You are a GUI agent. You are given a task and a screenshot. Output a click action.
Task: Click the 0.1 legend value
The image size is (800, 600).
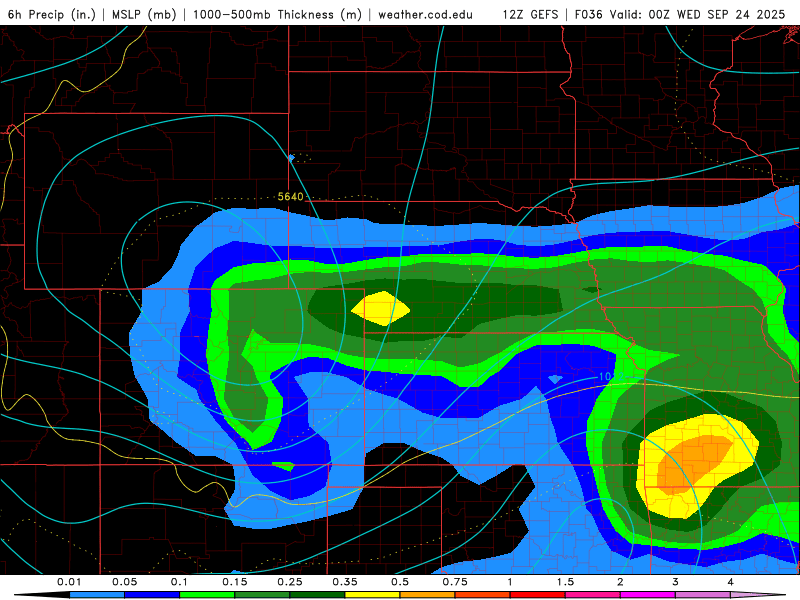[x=179, y=582]
